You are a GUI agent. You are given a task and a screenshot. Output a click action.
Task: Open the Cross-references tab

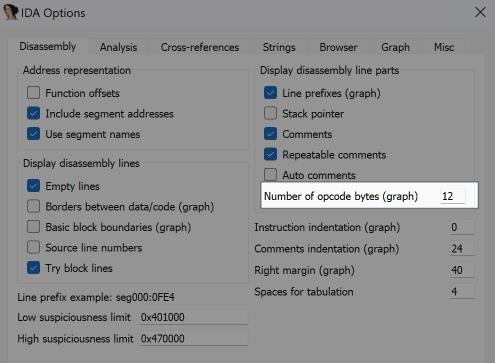[x=200, y=47]
